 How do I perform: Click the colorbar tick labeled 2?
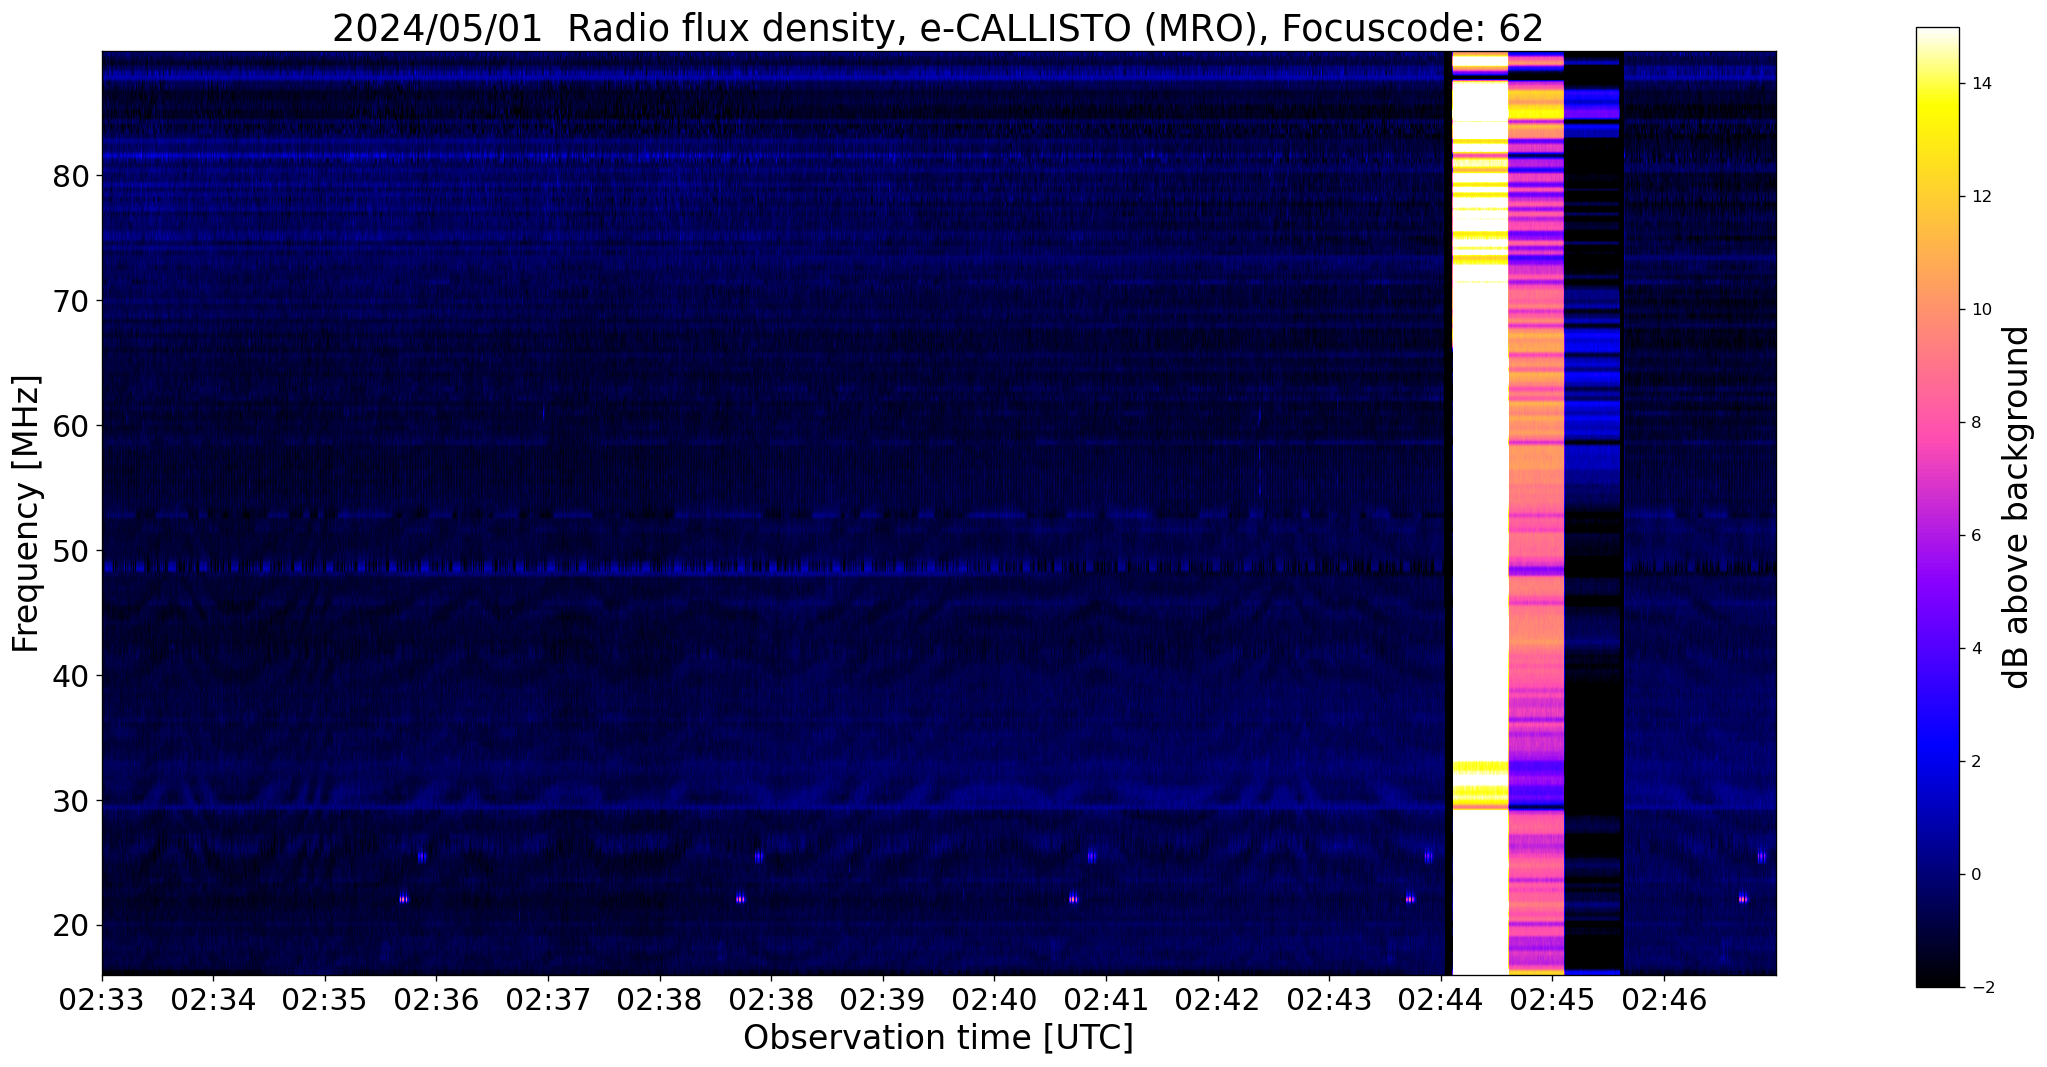point(1975,762)
